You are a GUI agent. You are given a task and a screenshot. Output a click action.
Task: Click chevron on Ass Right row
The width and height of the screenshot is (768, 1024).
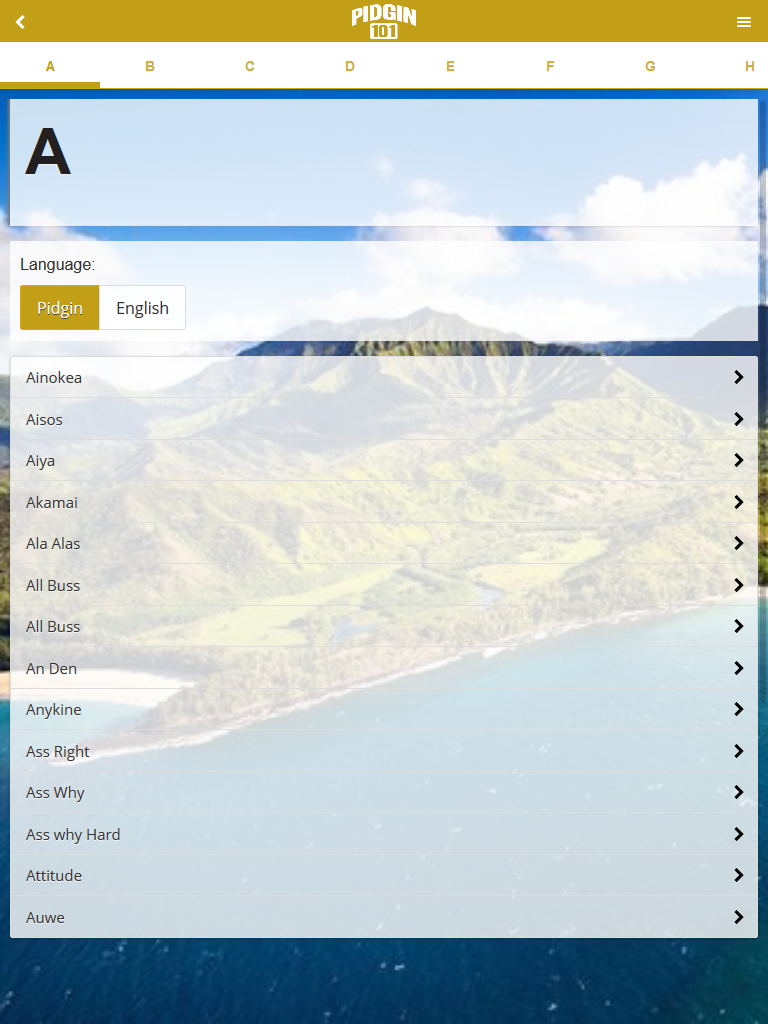pyautogui.click(x=739, y=751)
